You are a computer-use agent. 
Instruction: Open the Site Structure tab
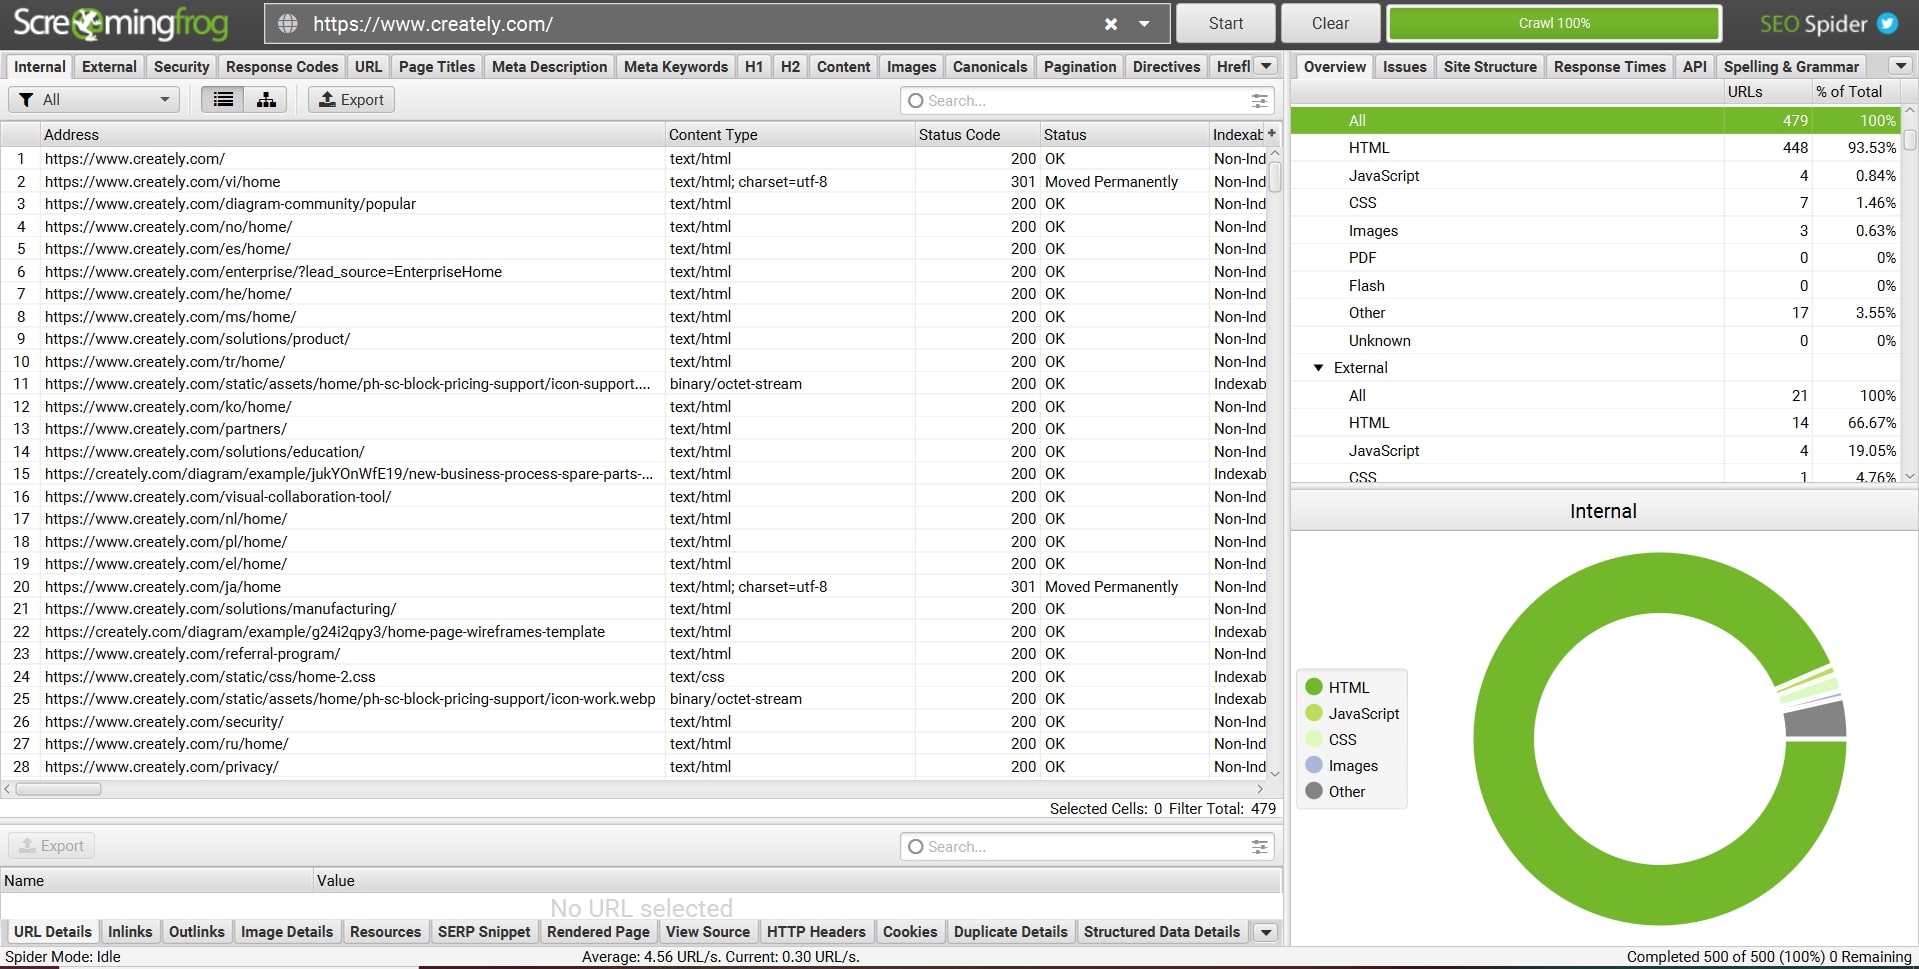tap(1490, 67)
